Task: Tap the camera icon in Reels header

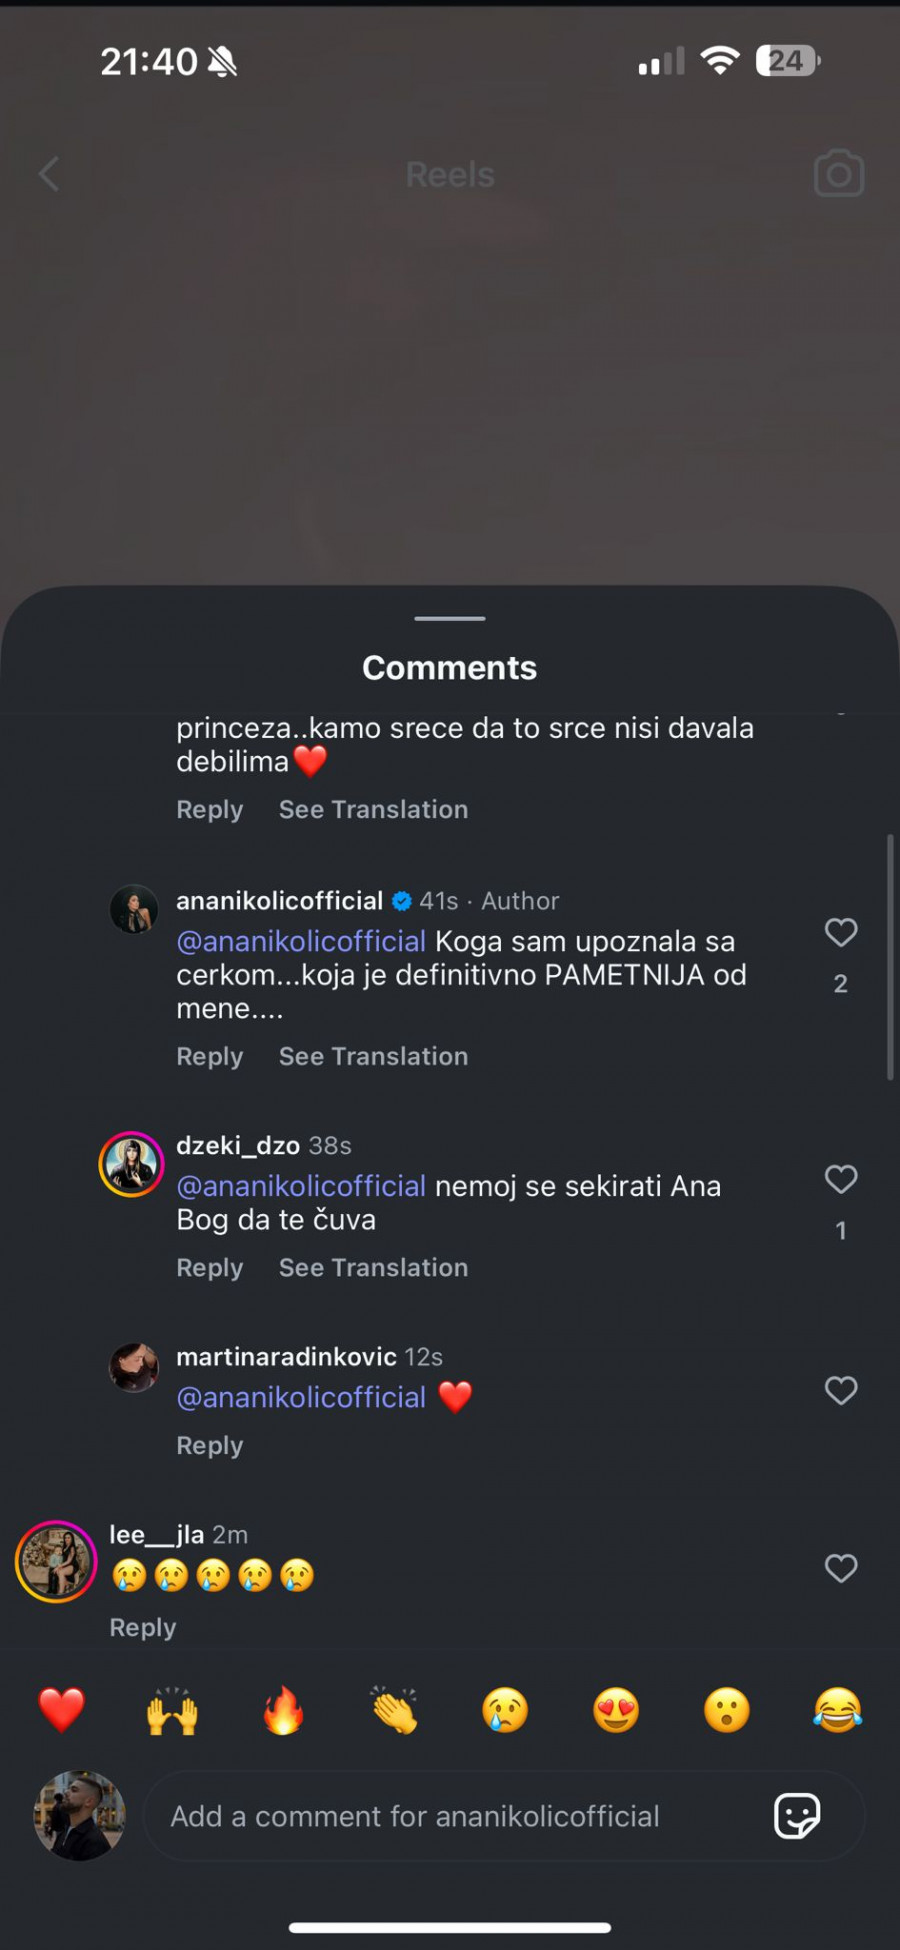Action: pyautogui.click(x=838, y=174)
